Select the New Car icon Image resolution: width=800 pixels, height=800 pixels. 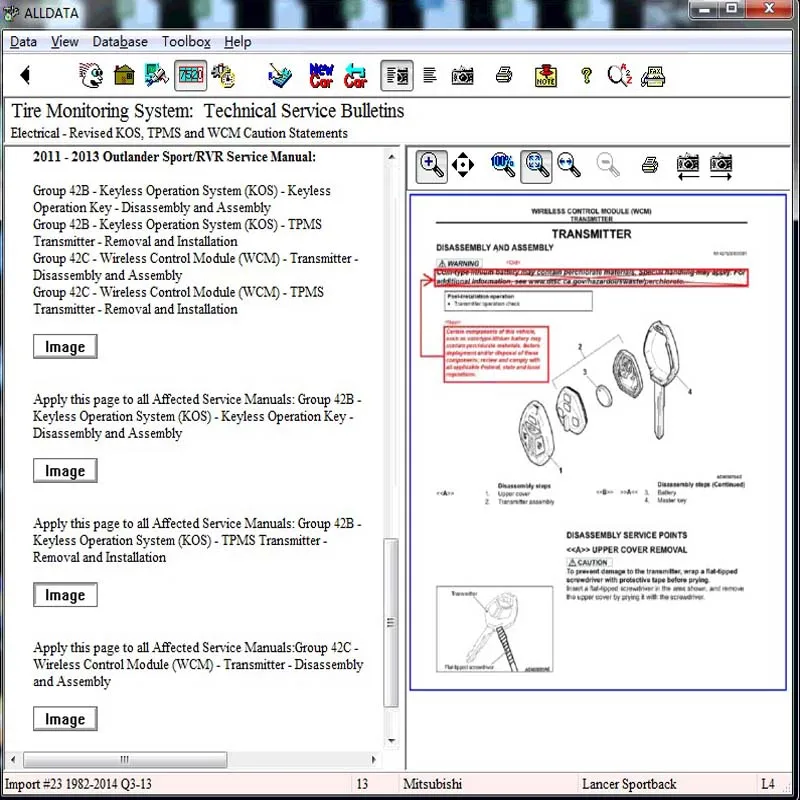321,76
